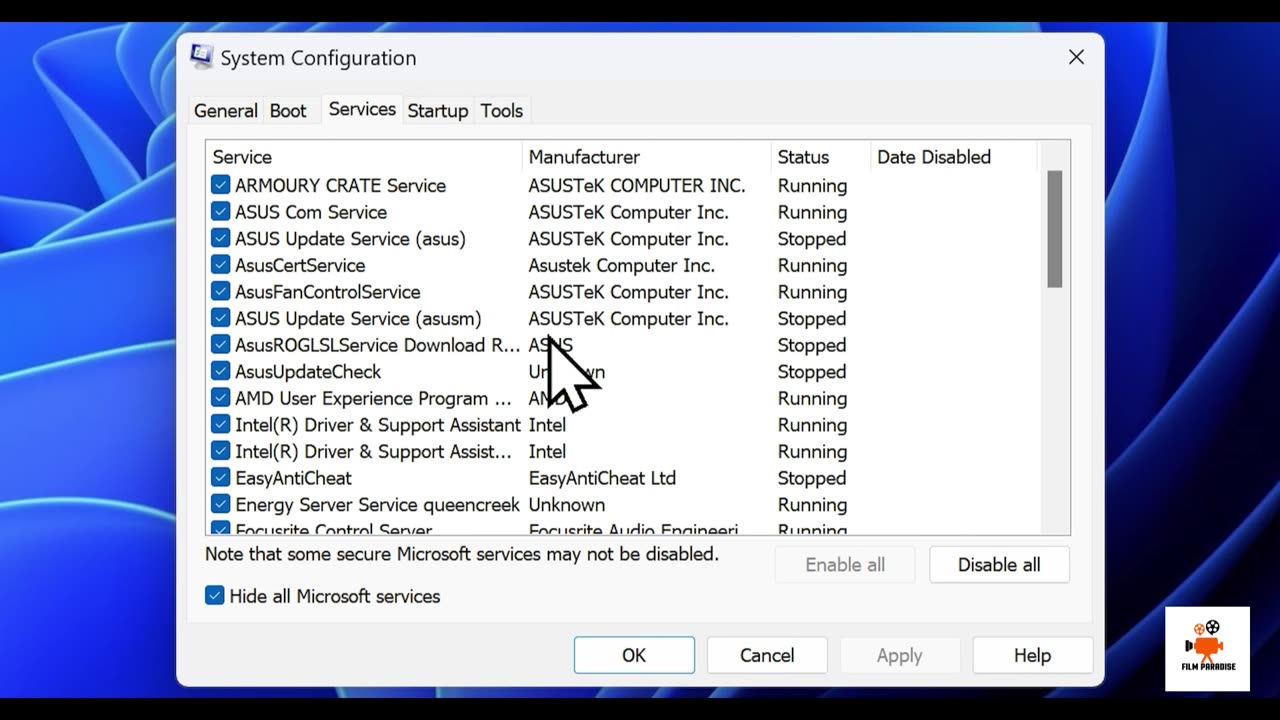Sort by the Date Disabled column header

(x=954, y=157)
